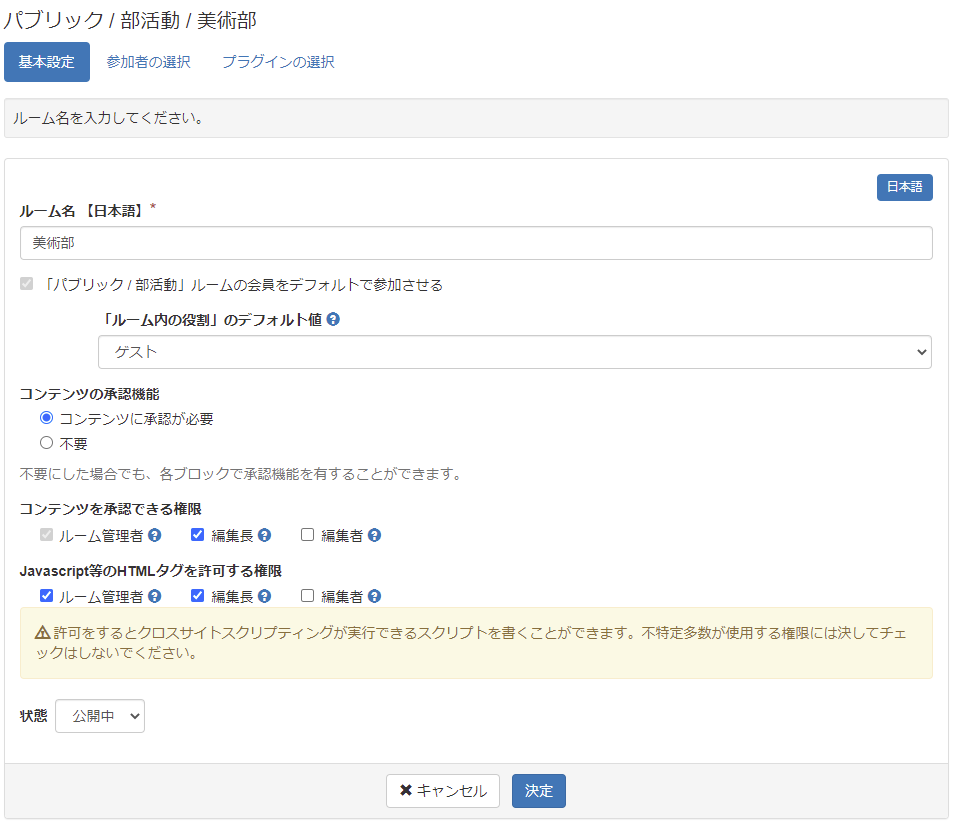Image resolution: width=970 pixels, height=830 pixels.
Task: Uncheck 編集長 under コンテンツを承認できる権限
Action: click(198, 535)
